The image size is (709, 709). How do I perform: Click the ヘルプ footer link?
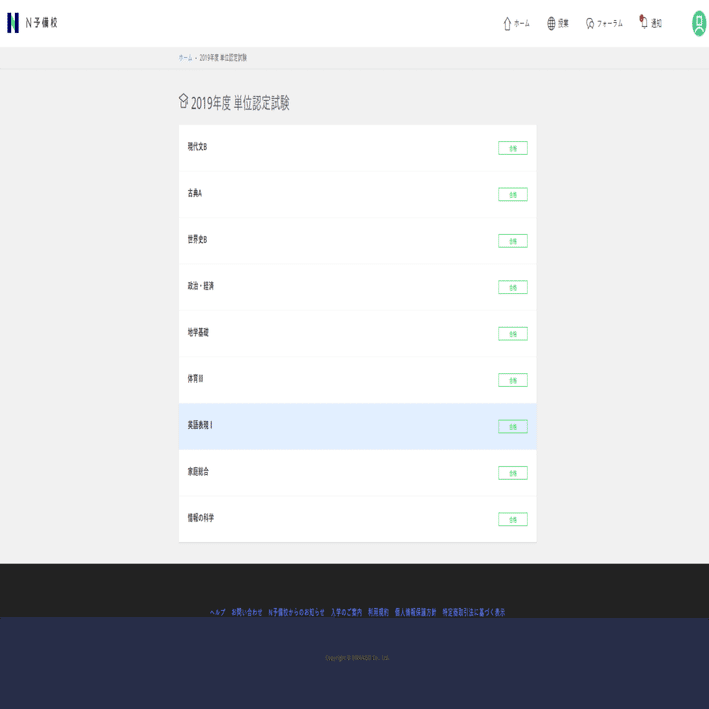217,612
